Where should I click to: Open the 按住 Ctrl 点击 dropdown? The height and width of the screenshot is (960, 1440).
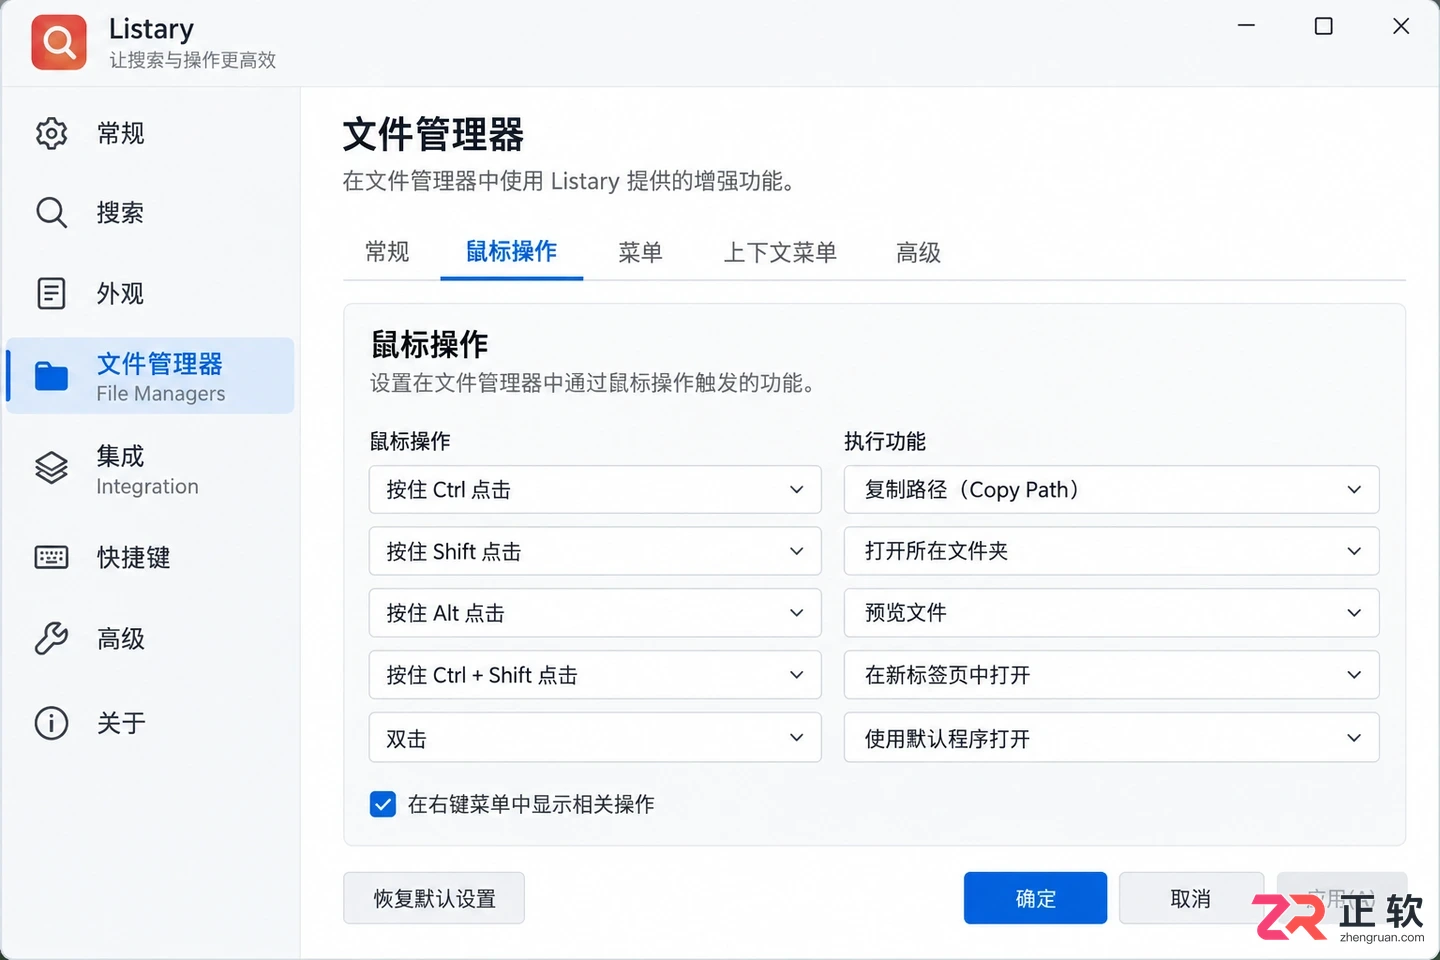[x=595, y=490]
